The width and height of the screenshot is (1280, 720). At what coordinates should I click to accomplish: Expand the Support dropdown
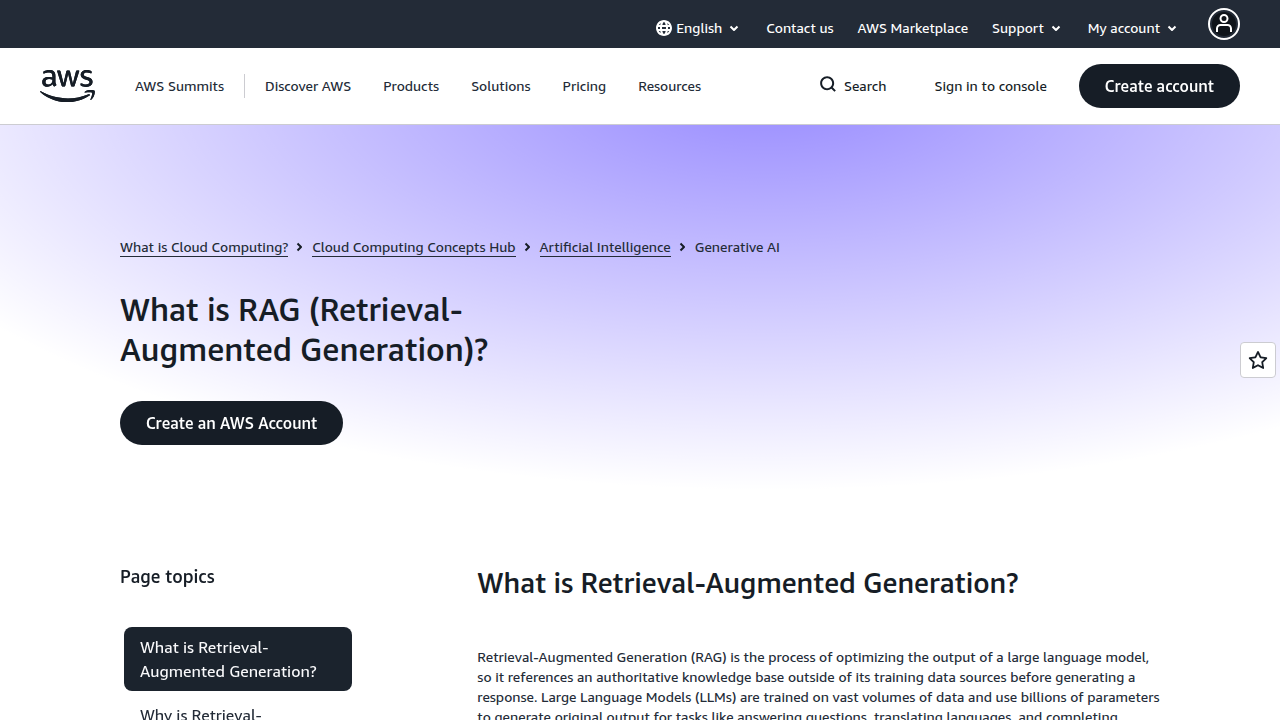1026,28
